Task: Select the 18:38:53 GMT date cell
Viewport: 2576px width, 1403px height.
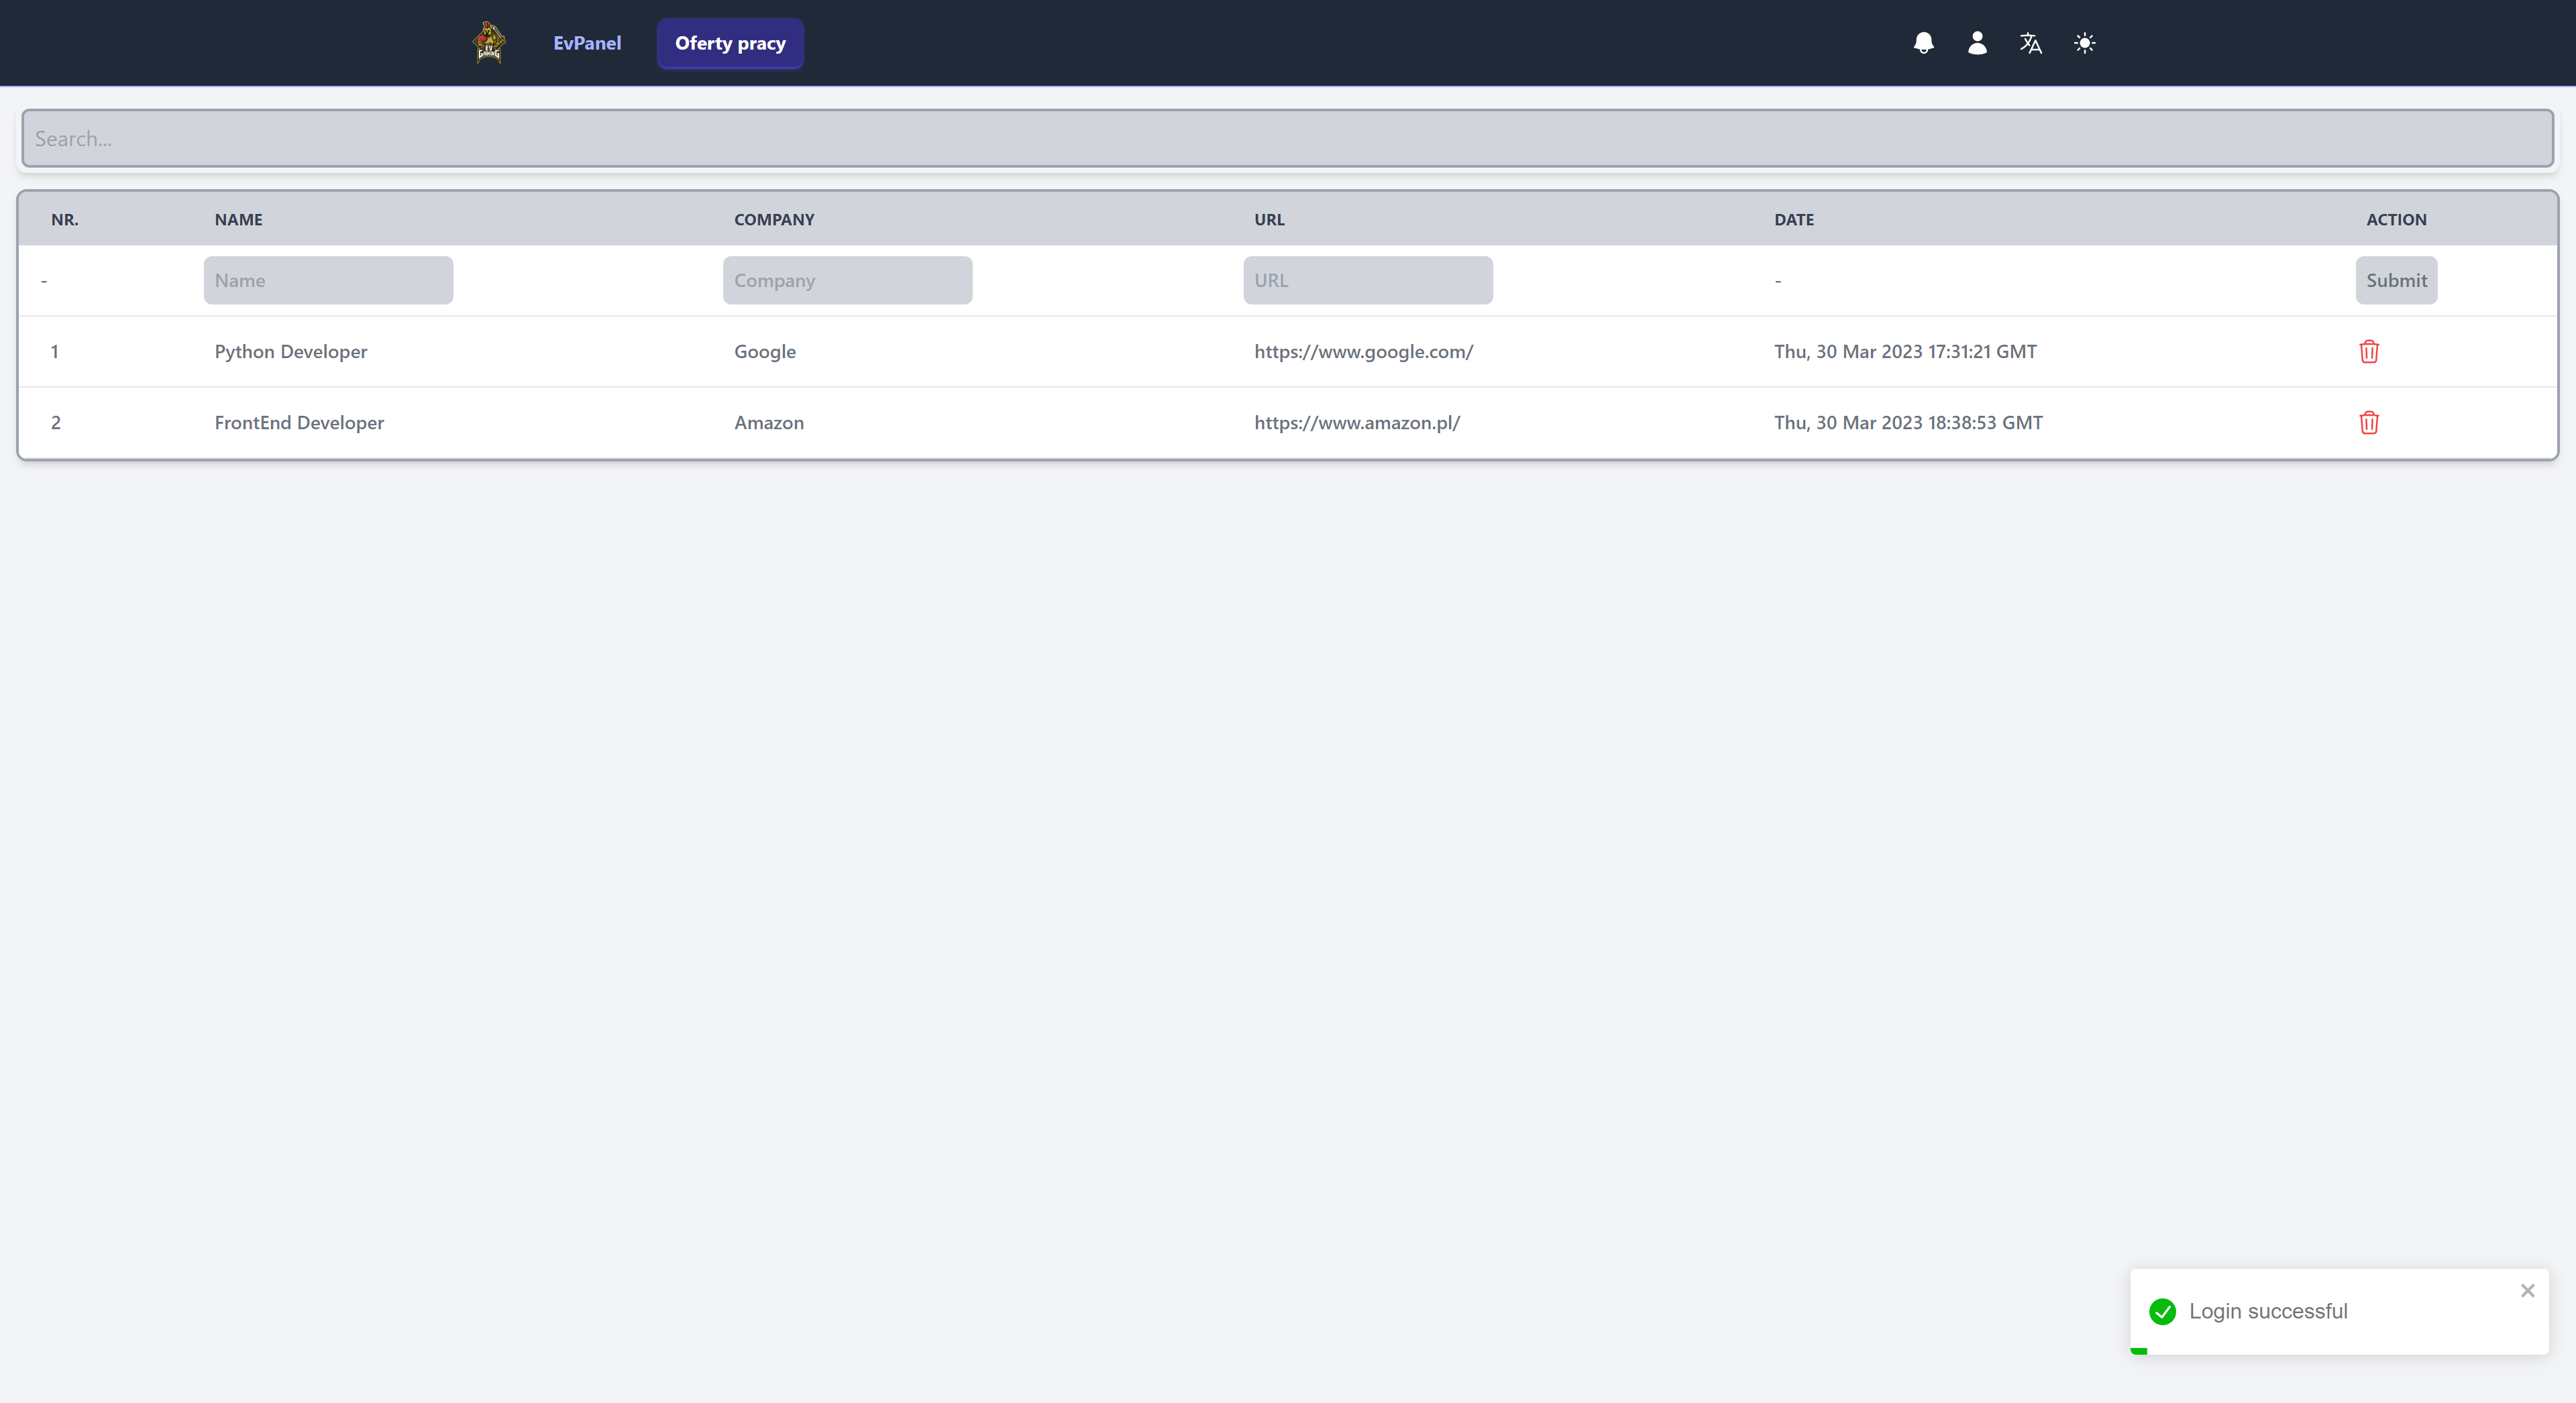Action: [1908, 422]
